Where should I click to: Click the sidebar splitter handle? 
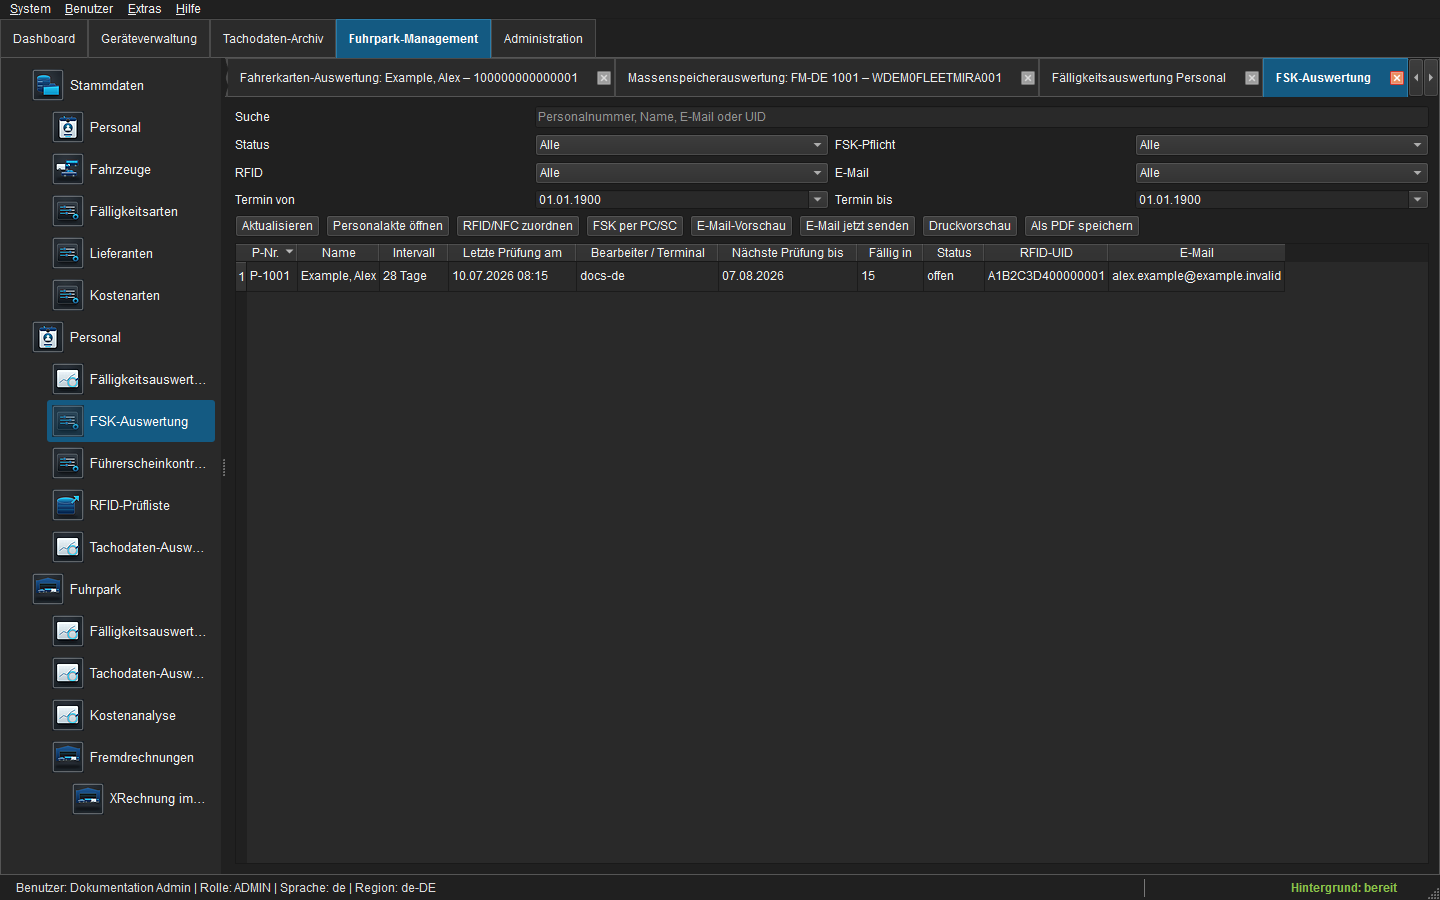pos(224,467)
